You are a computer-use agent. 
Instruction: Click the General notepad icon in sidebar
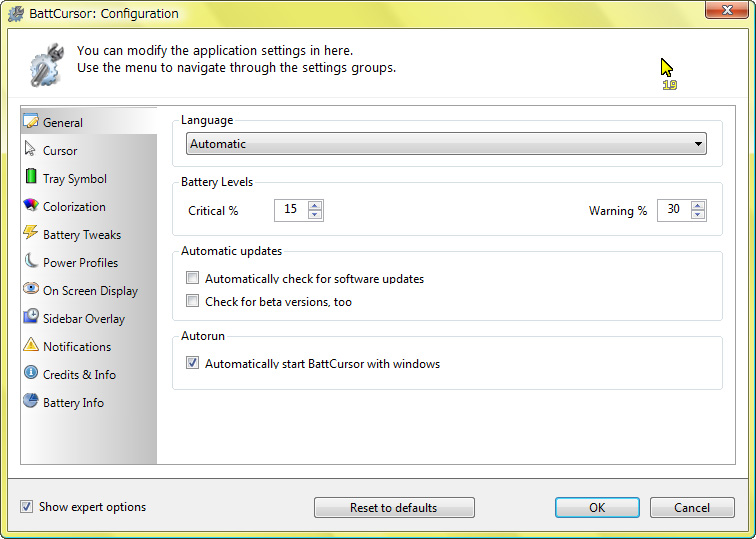[x=31, y=121]
